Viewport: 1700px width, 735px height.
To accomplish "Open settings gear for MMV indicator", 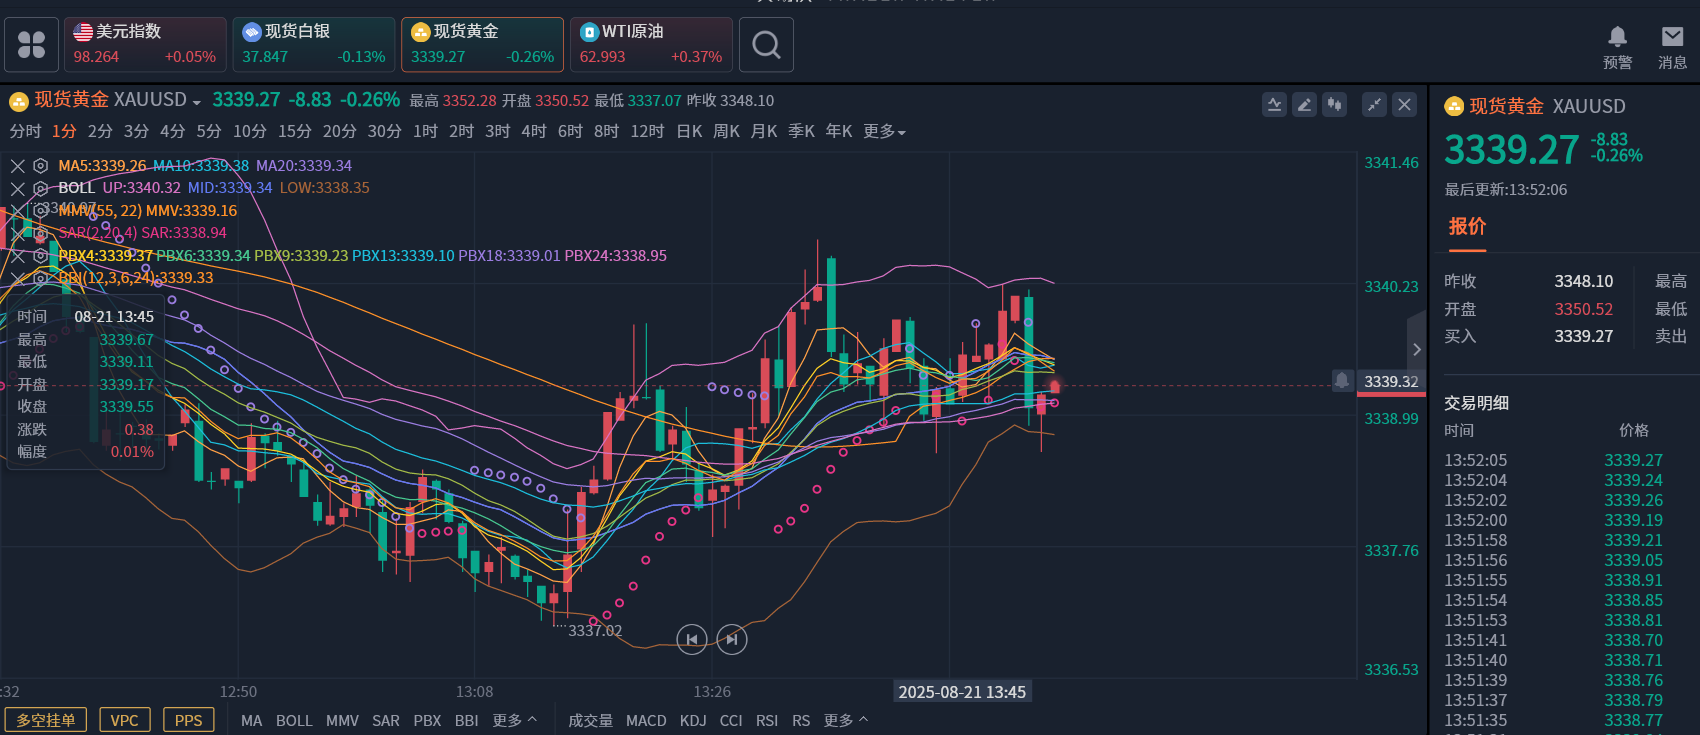I will [x=41, y=210].
